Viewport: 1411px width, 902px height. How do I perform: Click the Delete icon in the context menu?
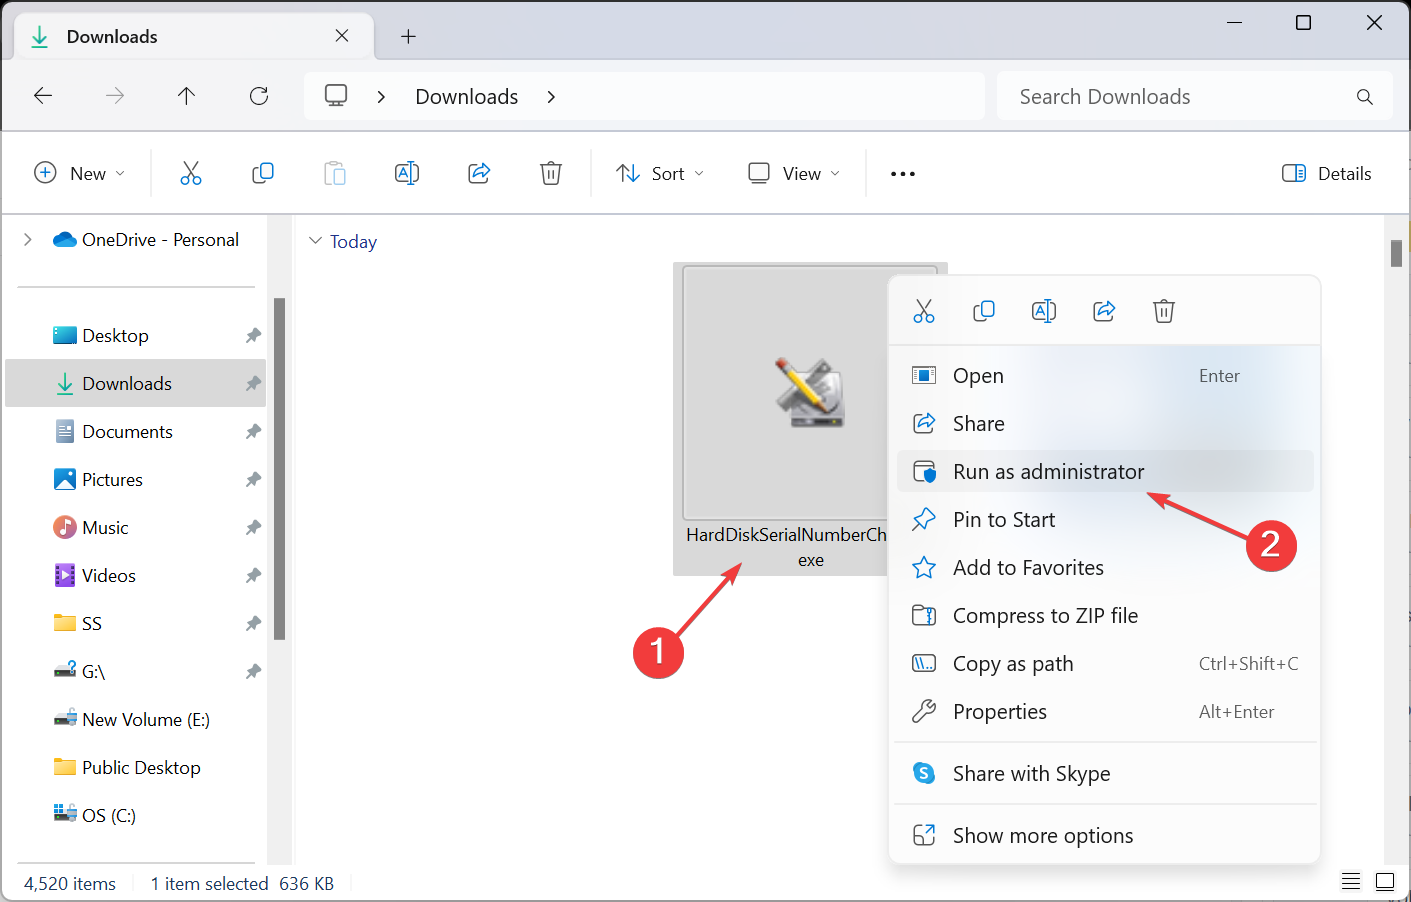point(1164,311)
